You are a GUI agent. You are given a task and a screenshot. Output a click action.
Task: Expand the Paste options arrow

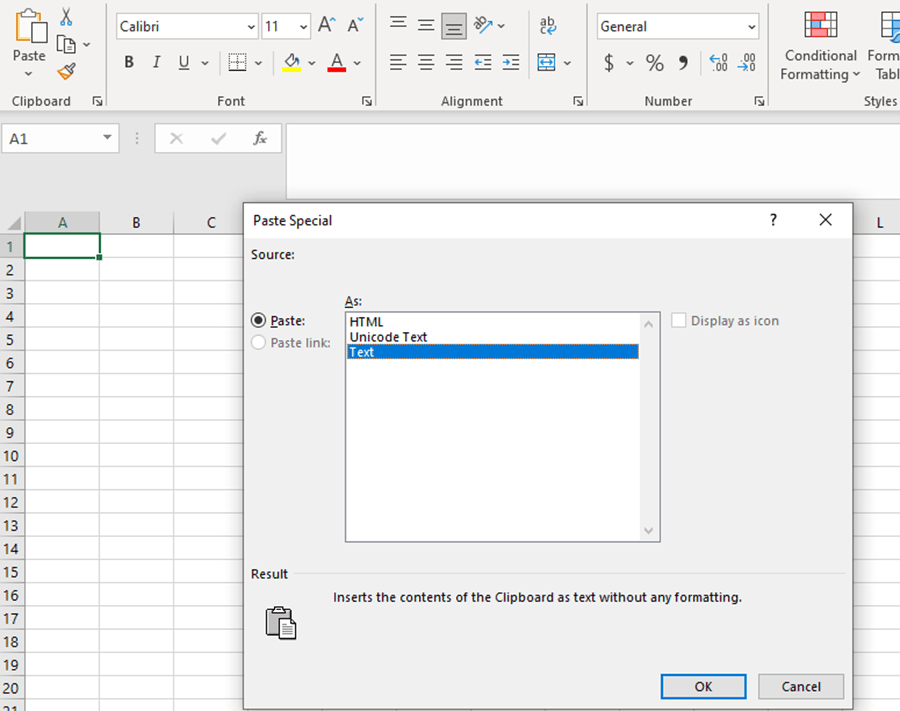coord(28,73)
